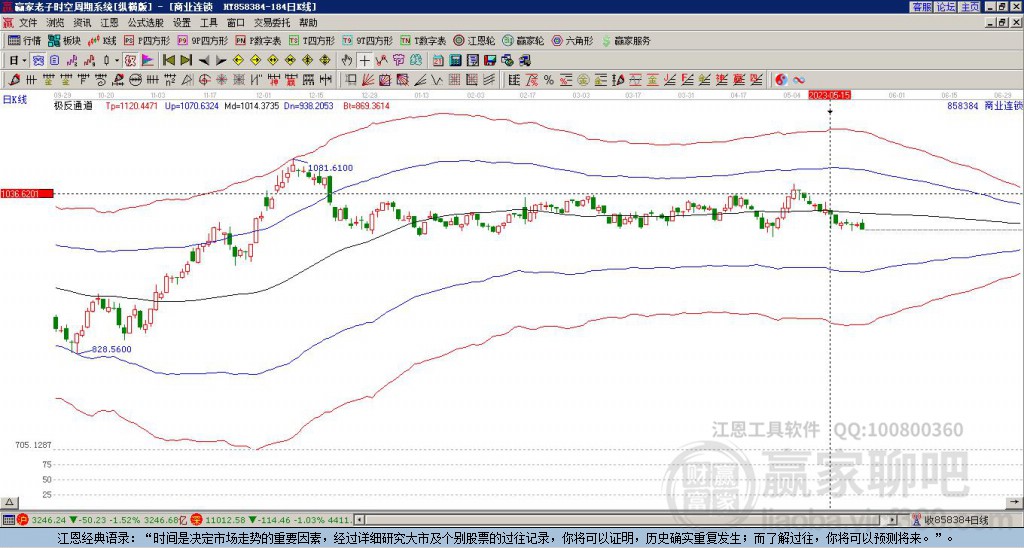Click the 沪 Shanghai index status icon
The width and height of the screenshot is (1024, 548).
click(24, 520)
